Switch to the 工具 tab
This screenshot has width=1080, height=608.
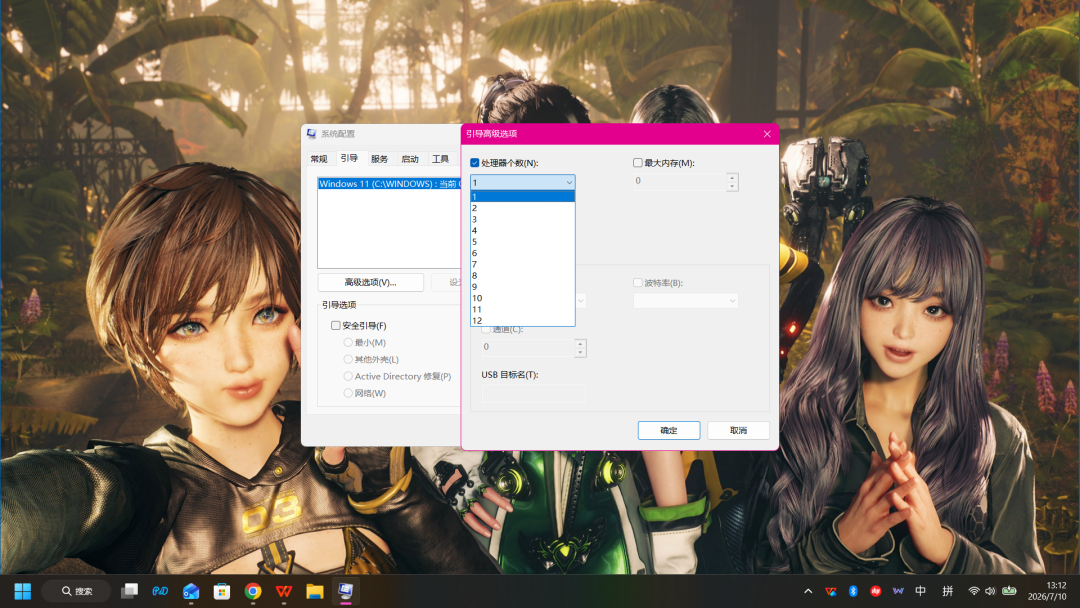click(440, 159)
